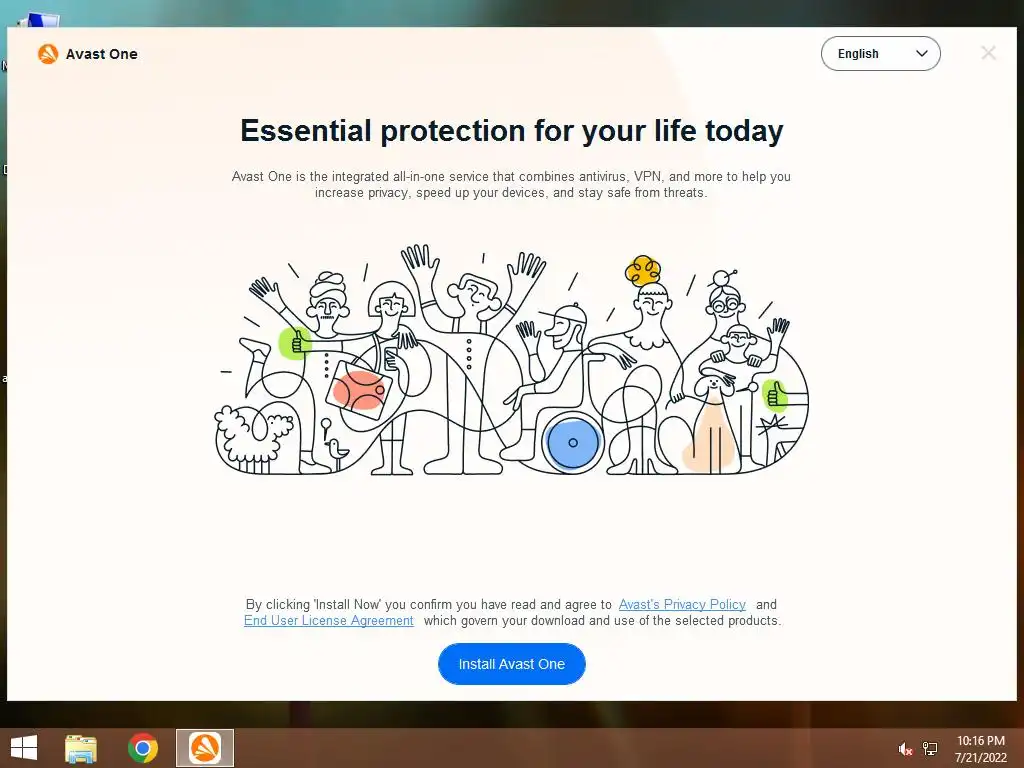Click the blue wheelchair wheel in the illustration

[573, 443]
